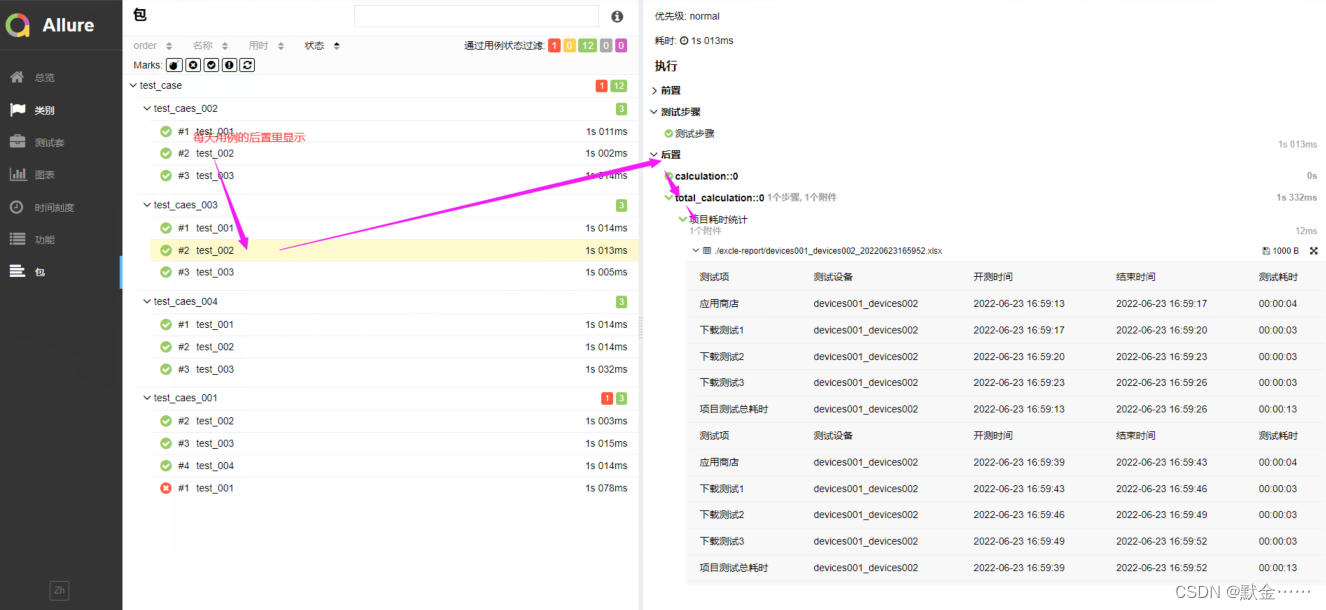This screenshot has width=1326, height=610.
Task: Open failed test_001 row at 1s 078ms
Action: coord(394,488)
